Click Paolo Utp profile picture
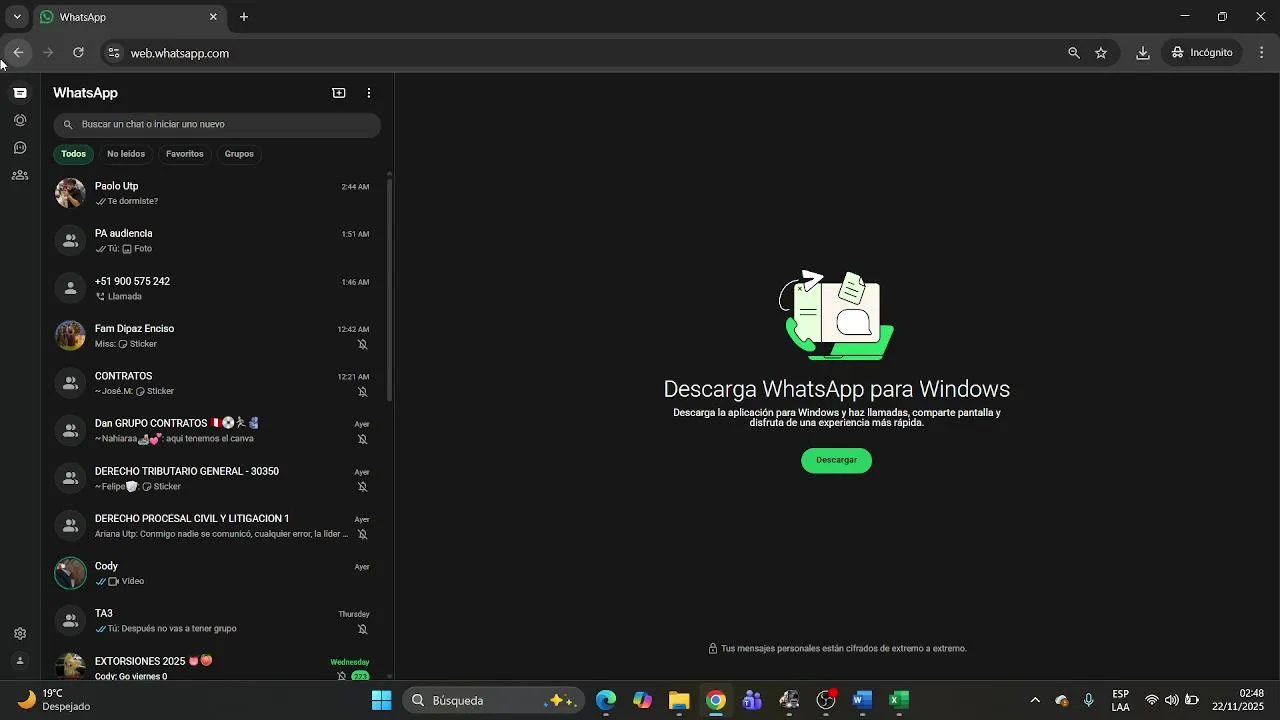1280x720 pixels. (x=70, y=193)
